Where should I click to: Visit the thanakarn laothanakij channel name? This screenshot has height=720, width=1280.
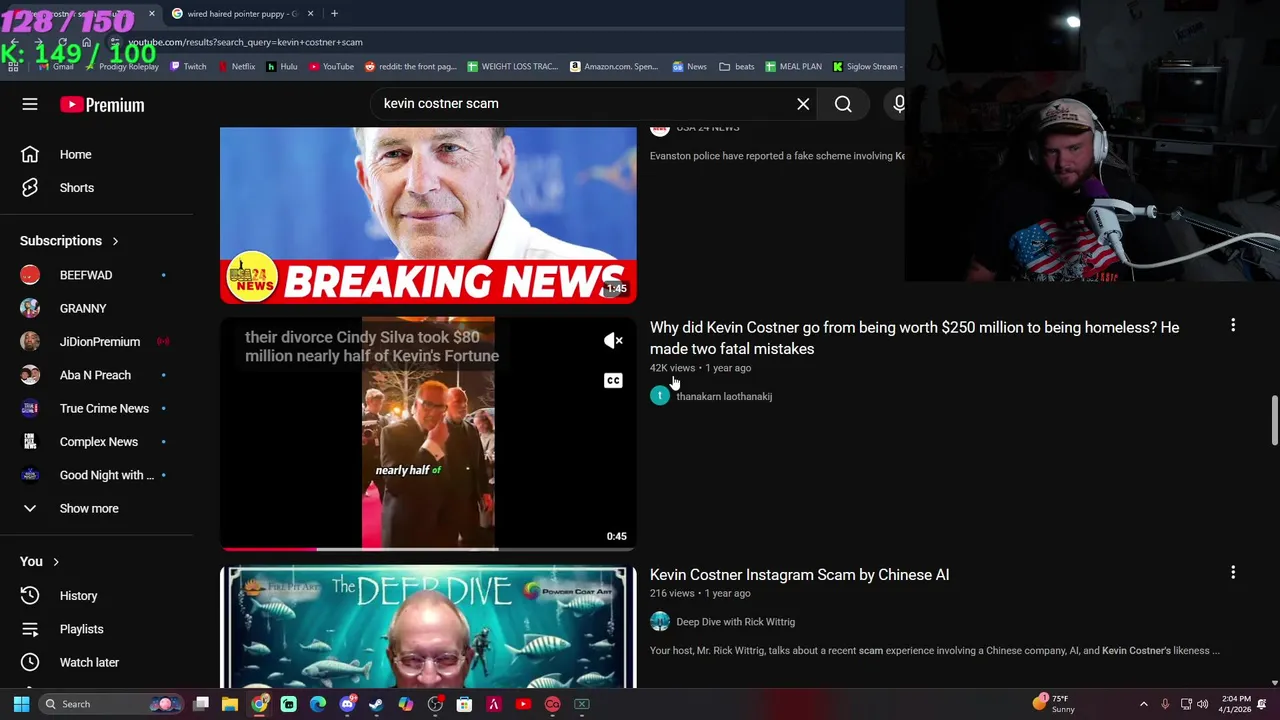(724, 397)
